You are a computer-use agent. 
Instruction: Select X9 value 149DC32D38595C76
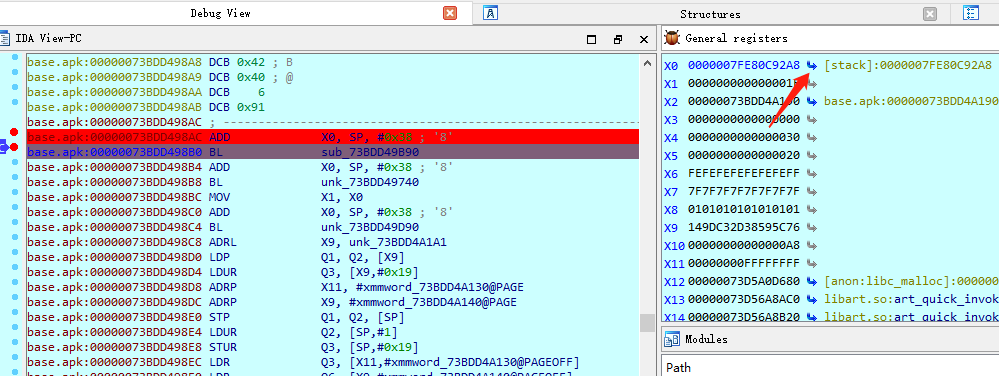744,227
